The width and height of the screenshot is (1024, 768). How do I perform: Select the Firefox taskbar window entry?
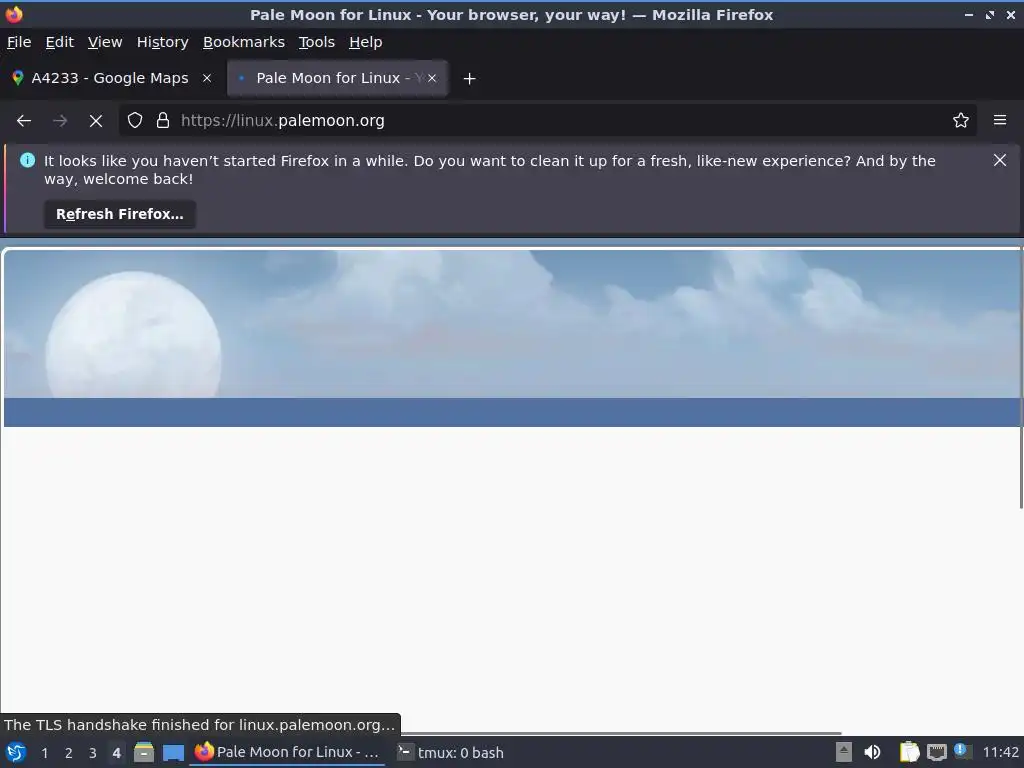point(287,753)
